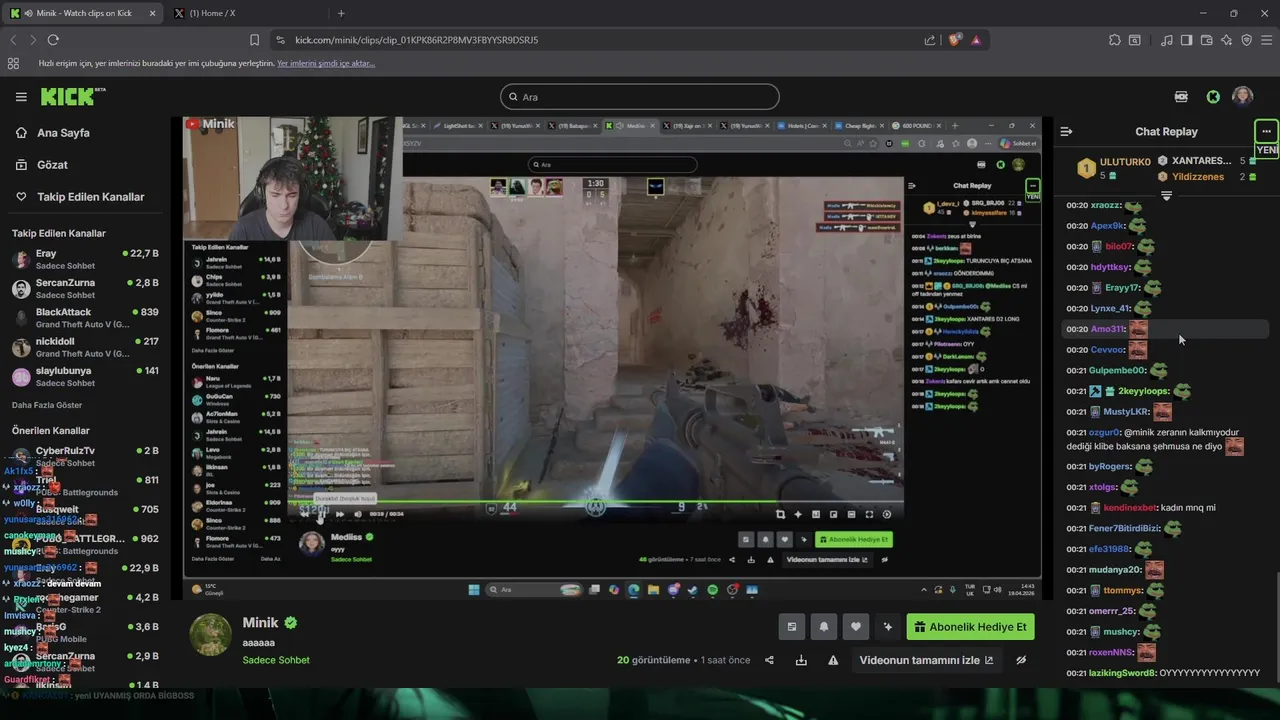The width and height of the screenshot is (1280, 720).
Task: Click Videonun tamamını izle button
Action: pyautogui.click(x=926, y=660)
